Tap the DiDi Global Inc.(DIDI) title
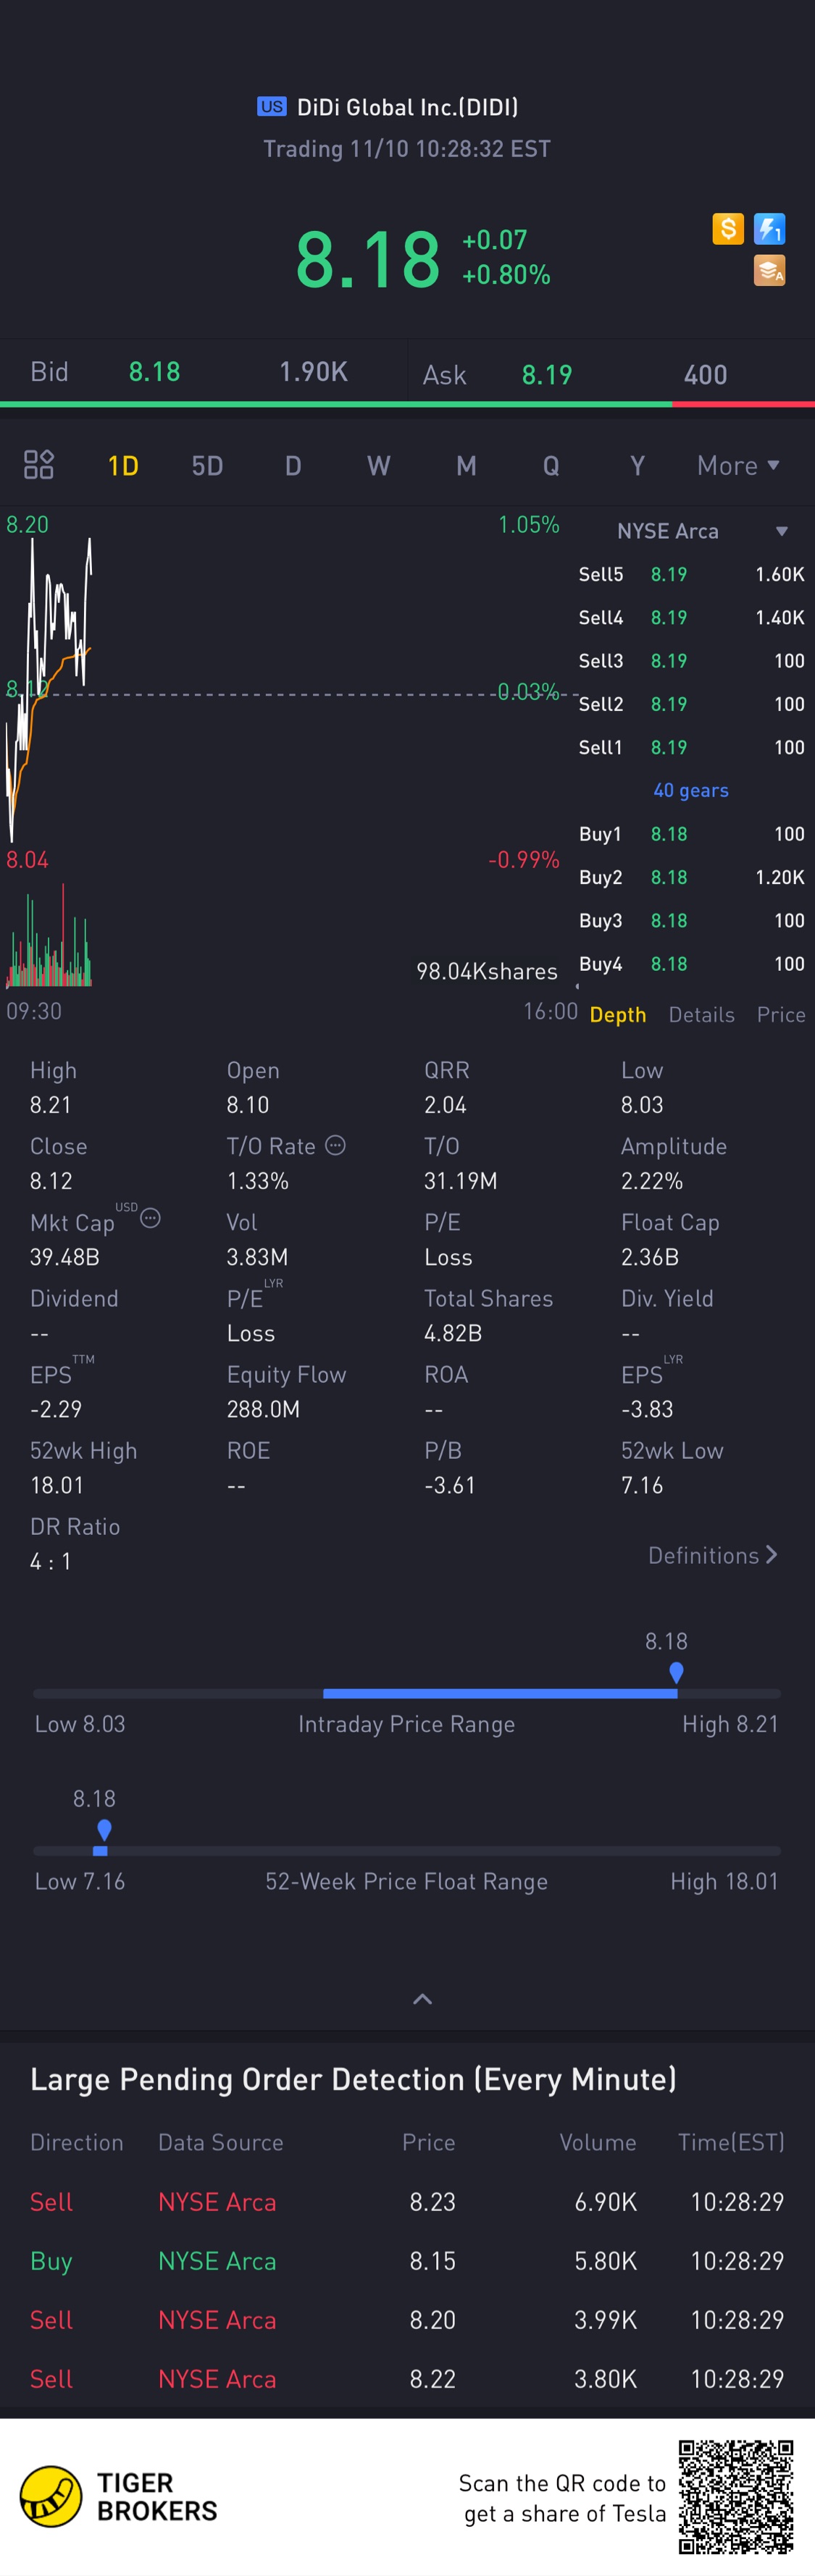The width and height of the screenshot is (815, 2576). tap(407, 107)
